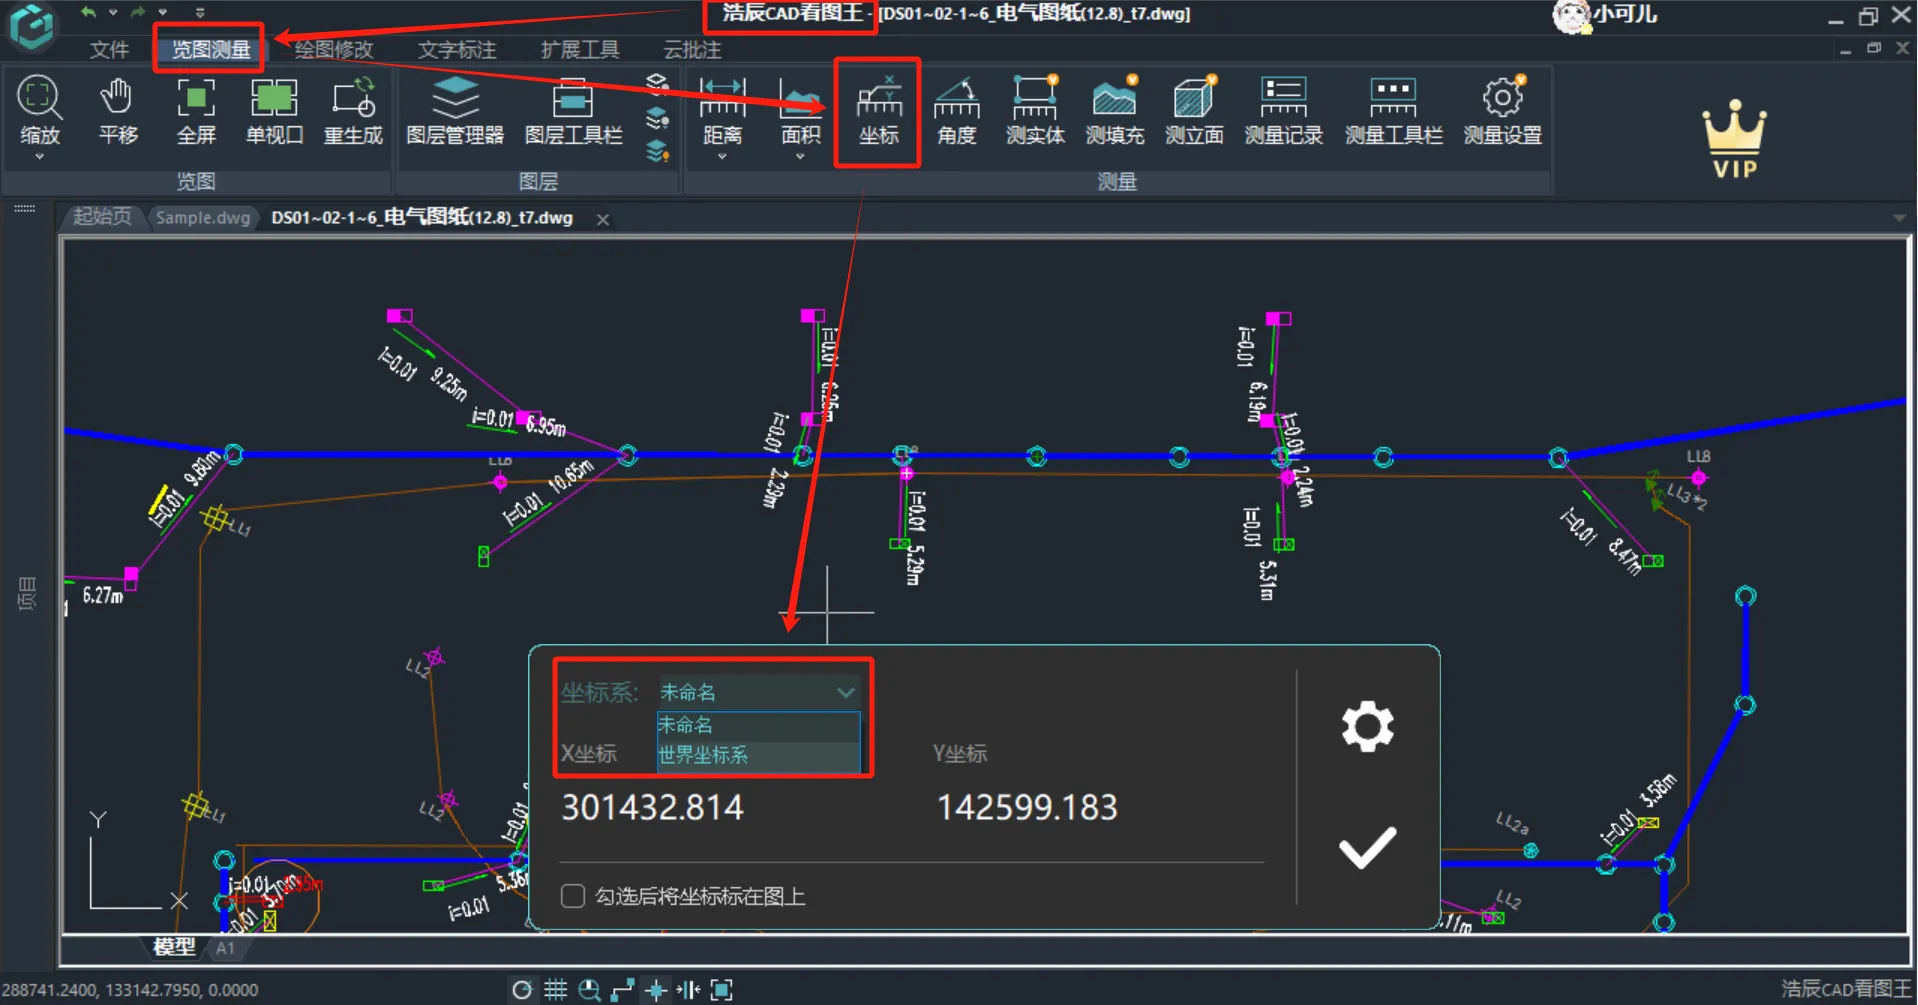
Task: Click the Y coordinate value 142599.183
Action: point(1027,807)
